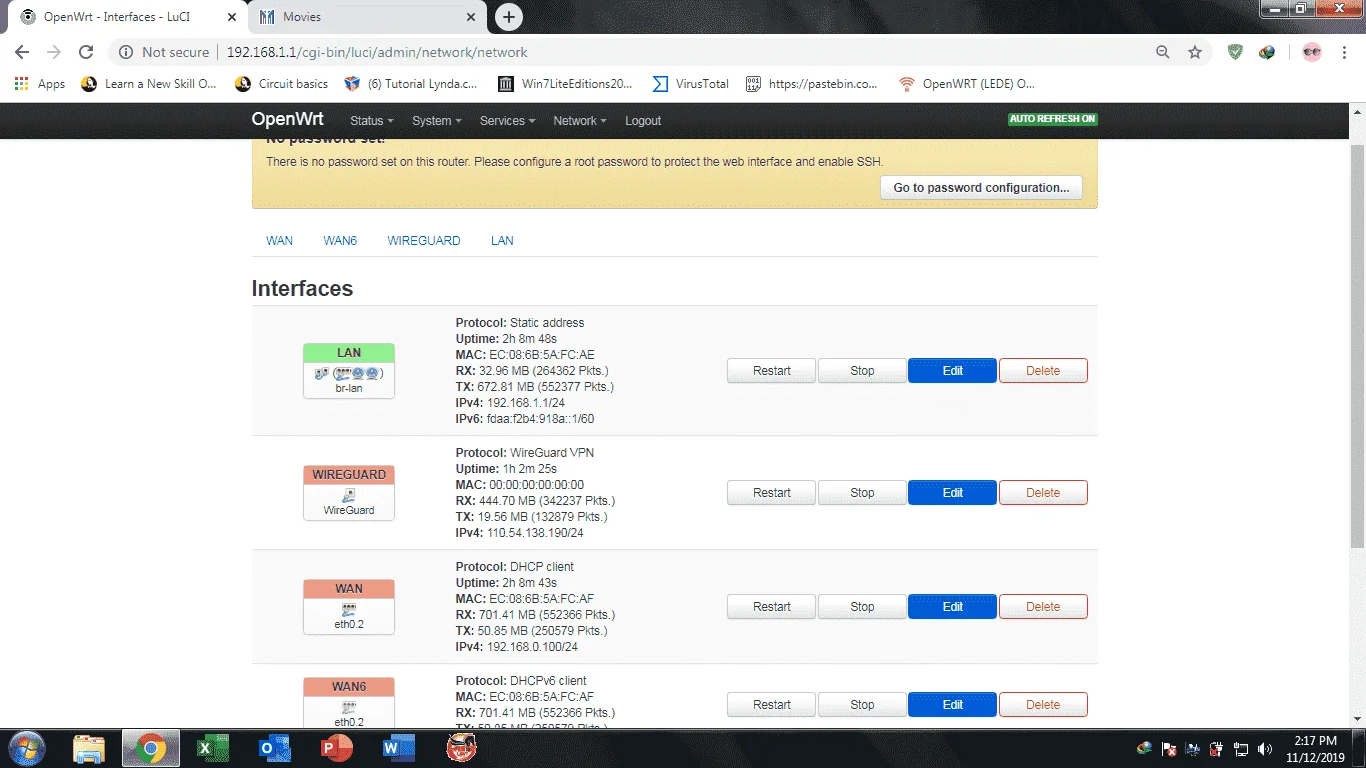Expand the Network menu
The width and height of the screenshot is (1366, 768).
[x=581, y=121]
